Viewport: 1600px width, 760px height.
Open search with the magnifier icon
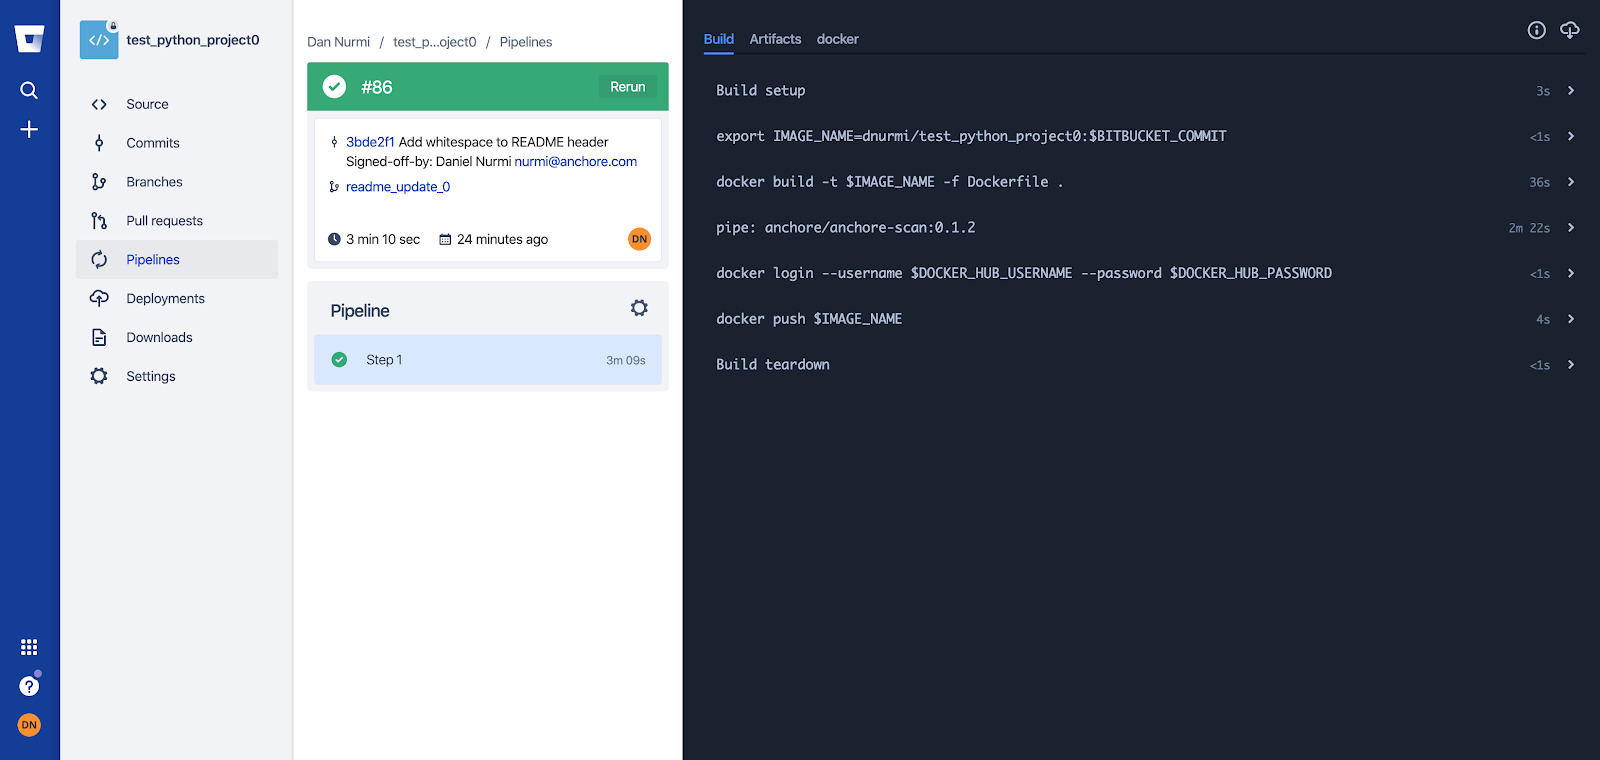(29, 90)
